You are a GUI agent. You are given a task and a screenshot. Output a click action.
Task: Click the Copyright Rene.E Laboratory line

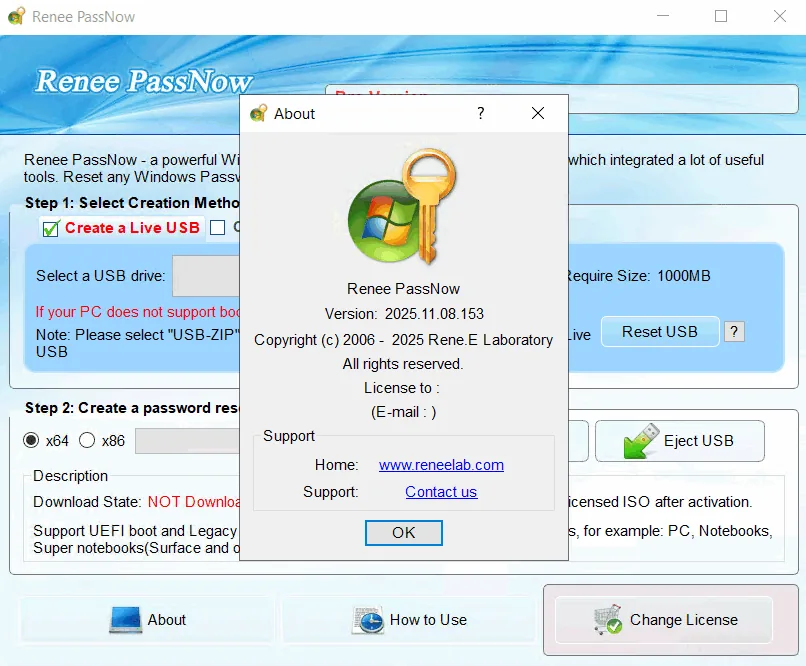(x=404, y=340)
